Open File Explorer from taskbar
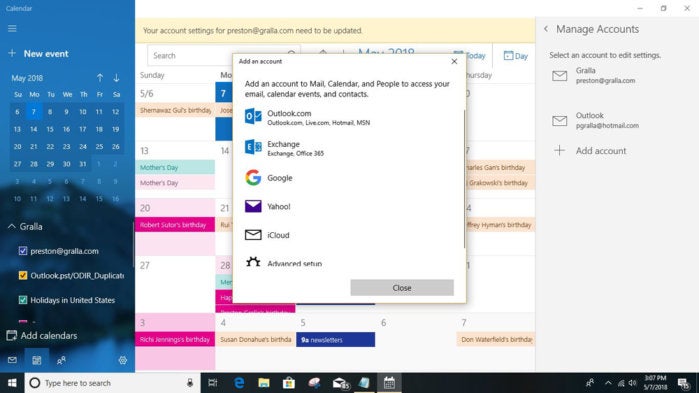The image size is (699, 393). click(x=264, y=383)
